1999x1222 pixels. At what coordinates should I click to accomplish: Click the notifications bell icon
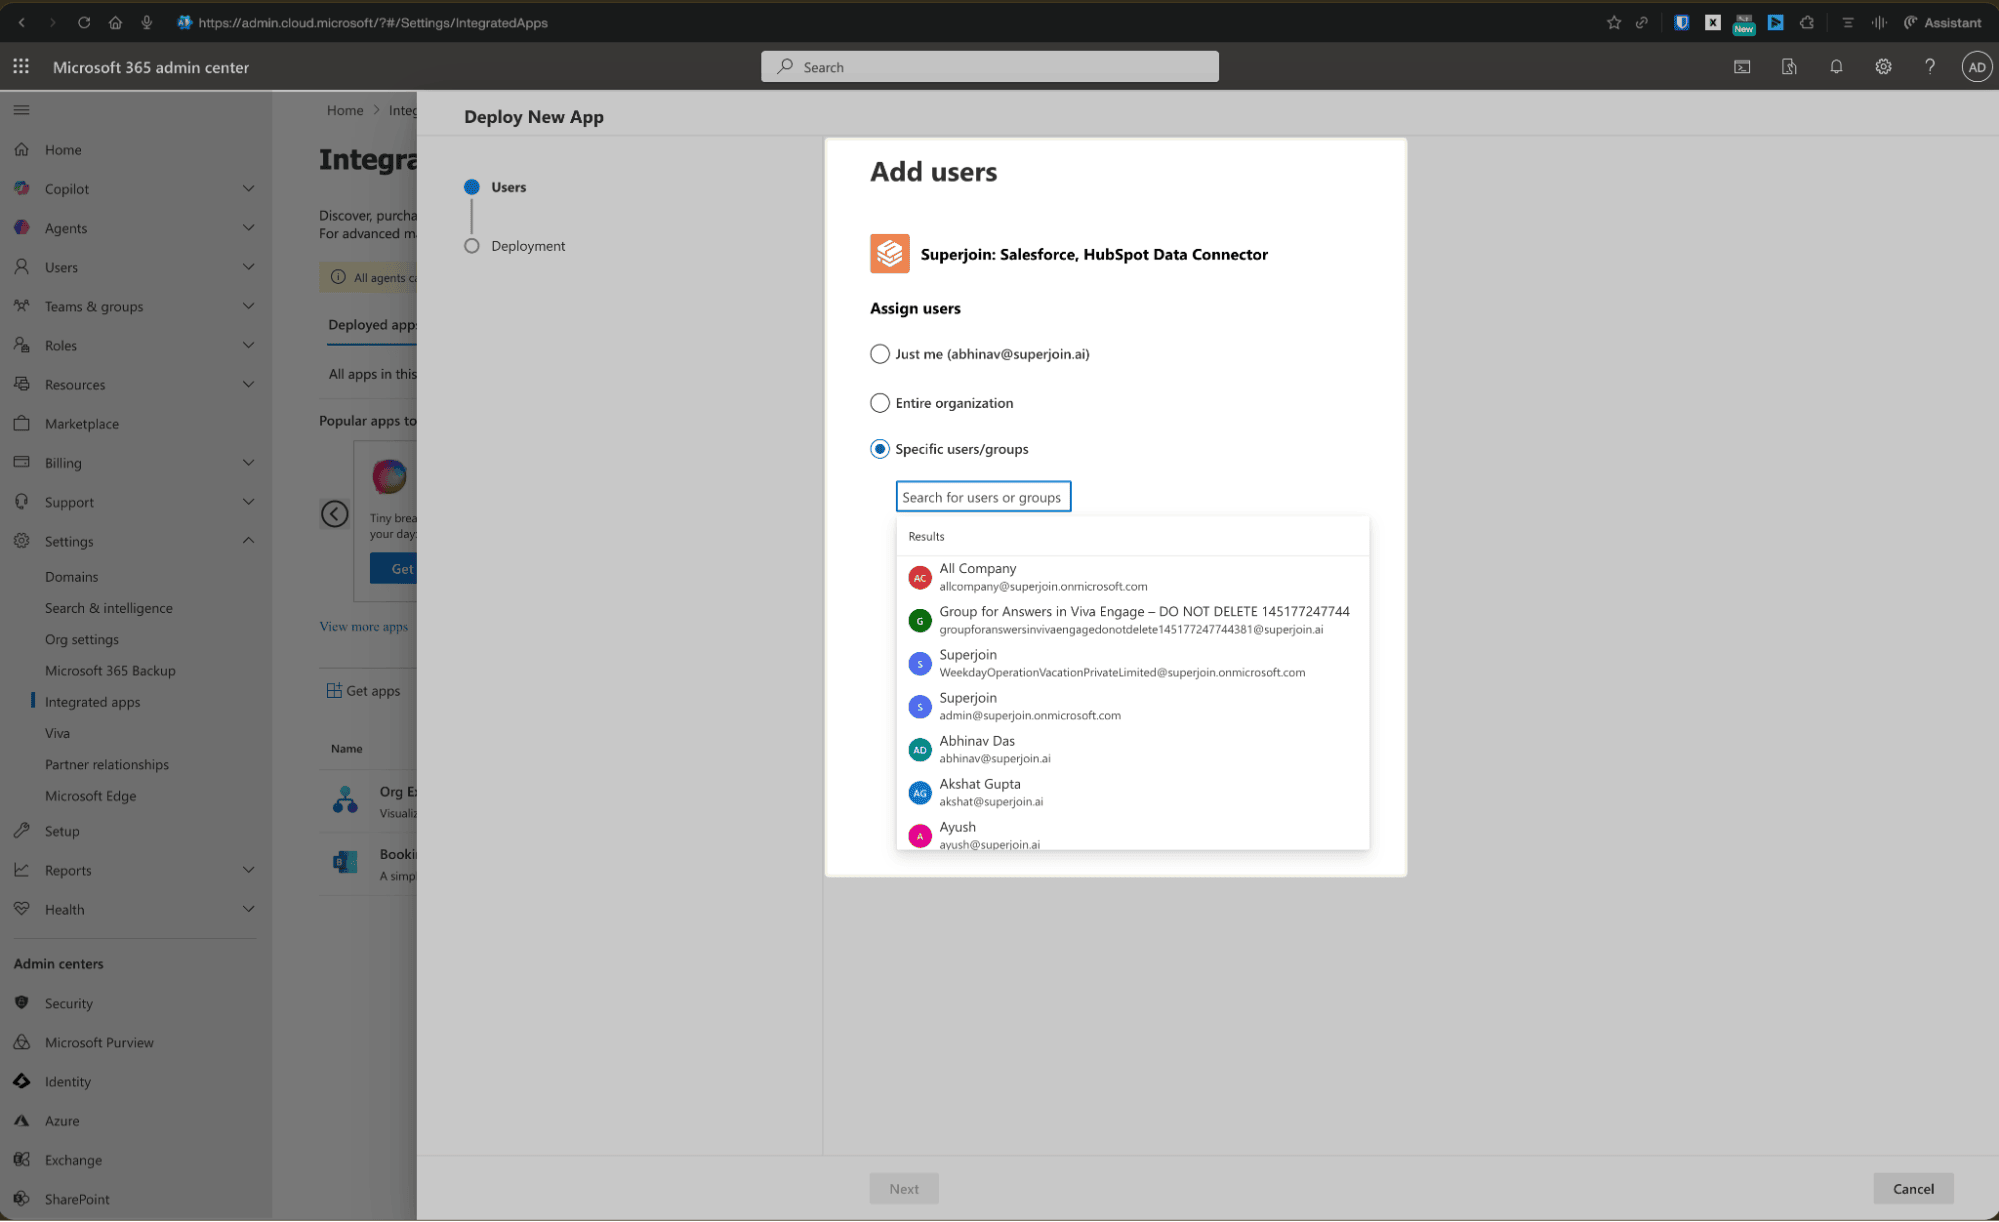(x=1836, y=67)
